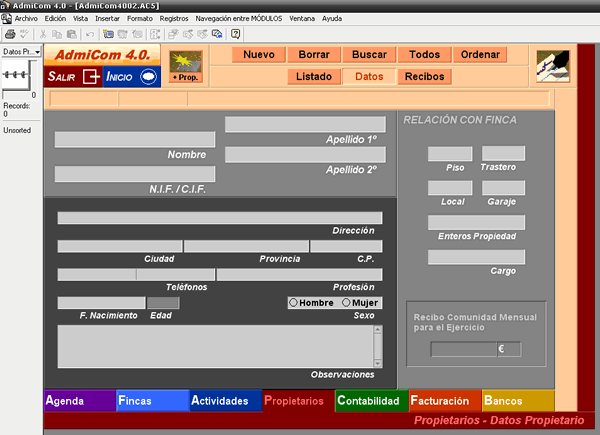Open the Edición menu
The height and width of the screenshot is (435, 600).
tap(55, 18)
